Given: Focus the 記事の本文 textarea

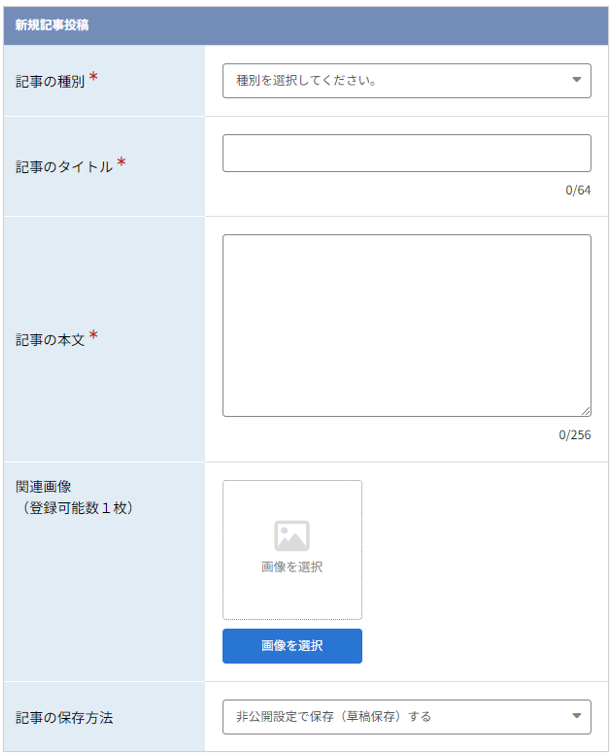Looking at the screenshot, I should (407, 326).
